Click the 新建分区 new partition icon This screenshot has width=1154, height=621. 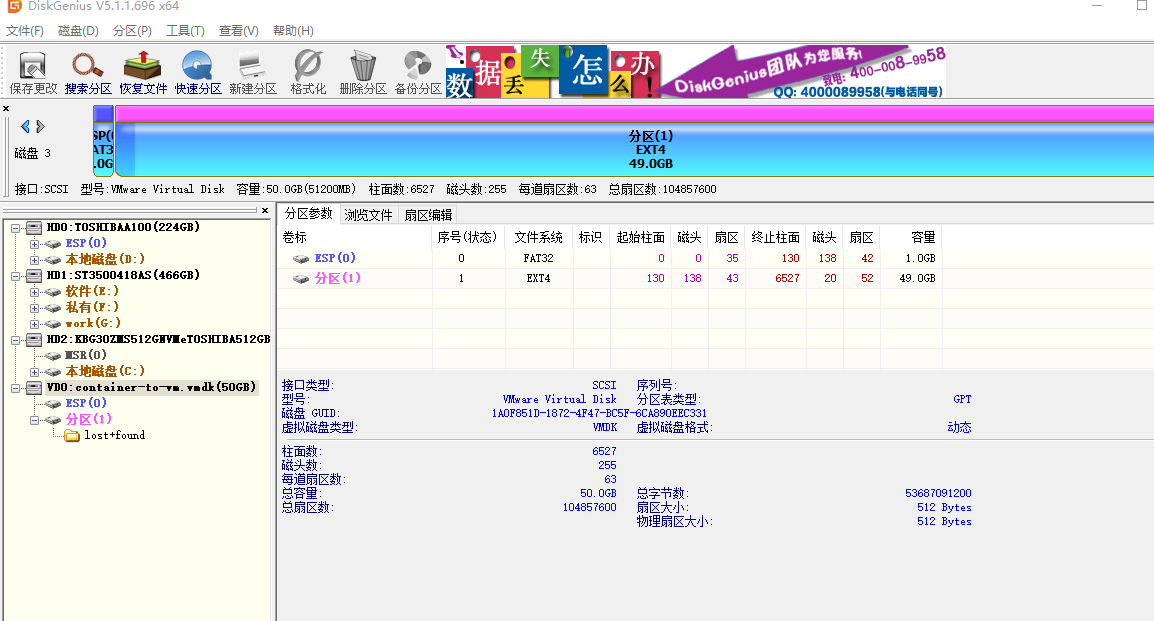pos(252,72)
